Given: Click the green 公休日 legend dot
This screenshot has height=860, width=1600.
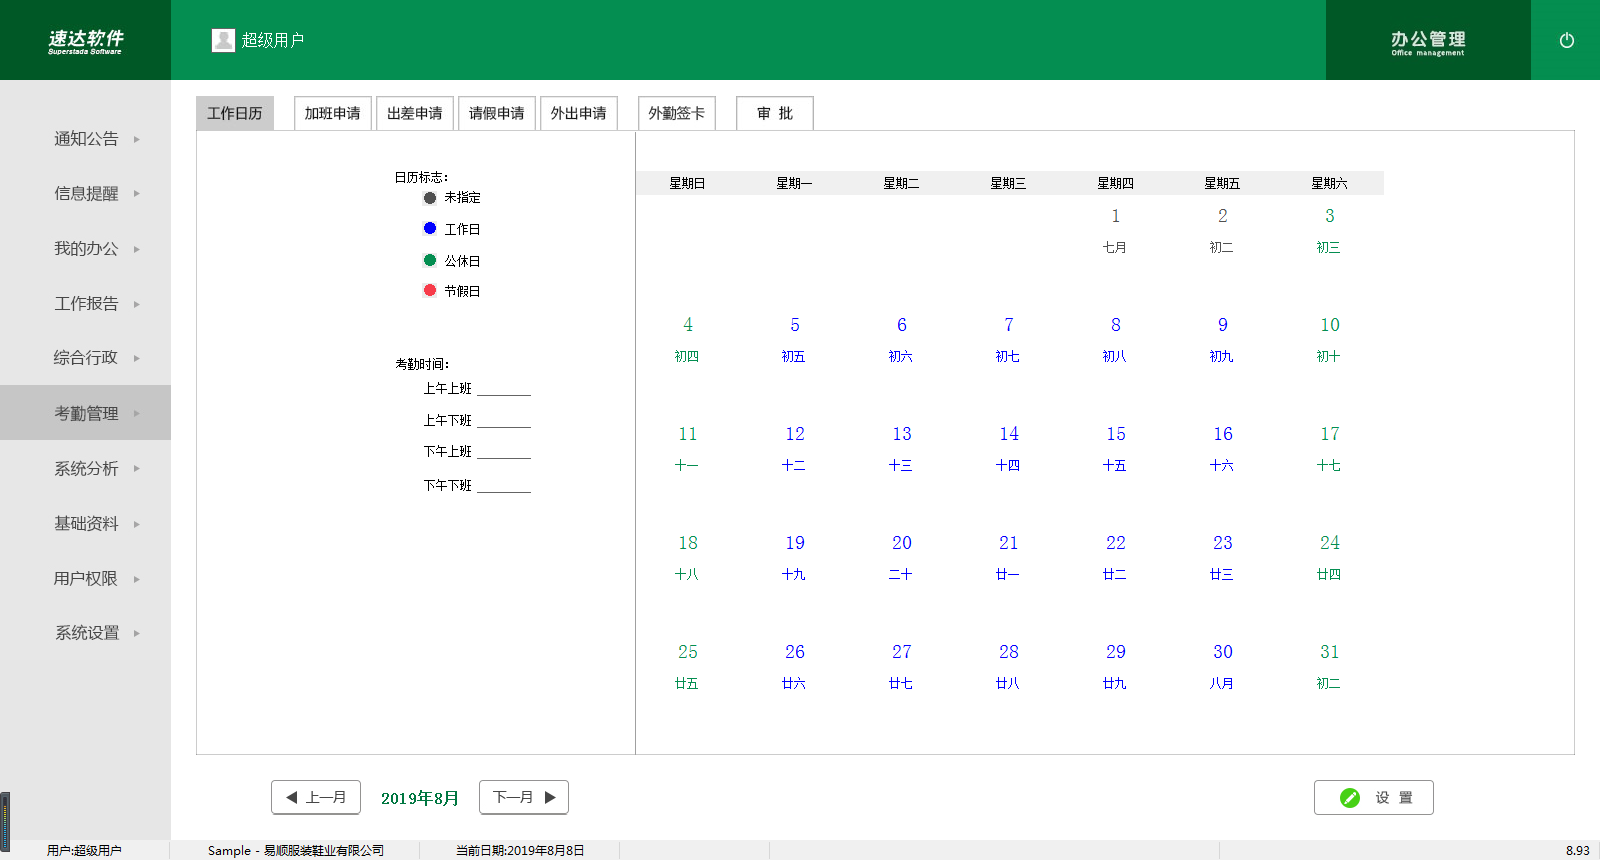Looking at the screenshot, I should point(430,260).
